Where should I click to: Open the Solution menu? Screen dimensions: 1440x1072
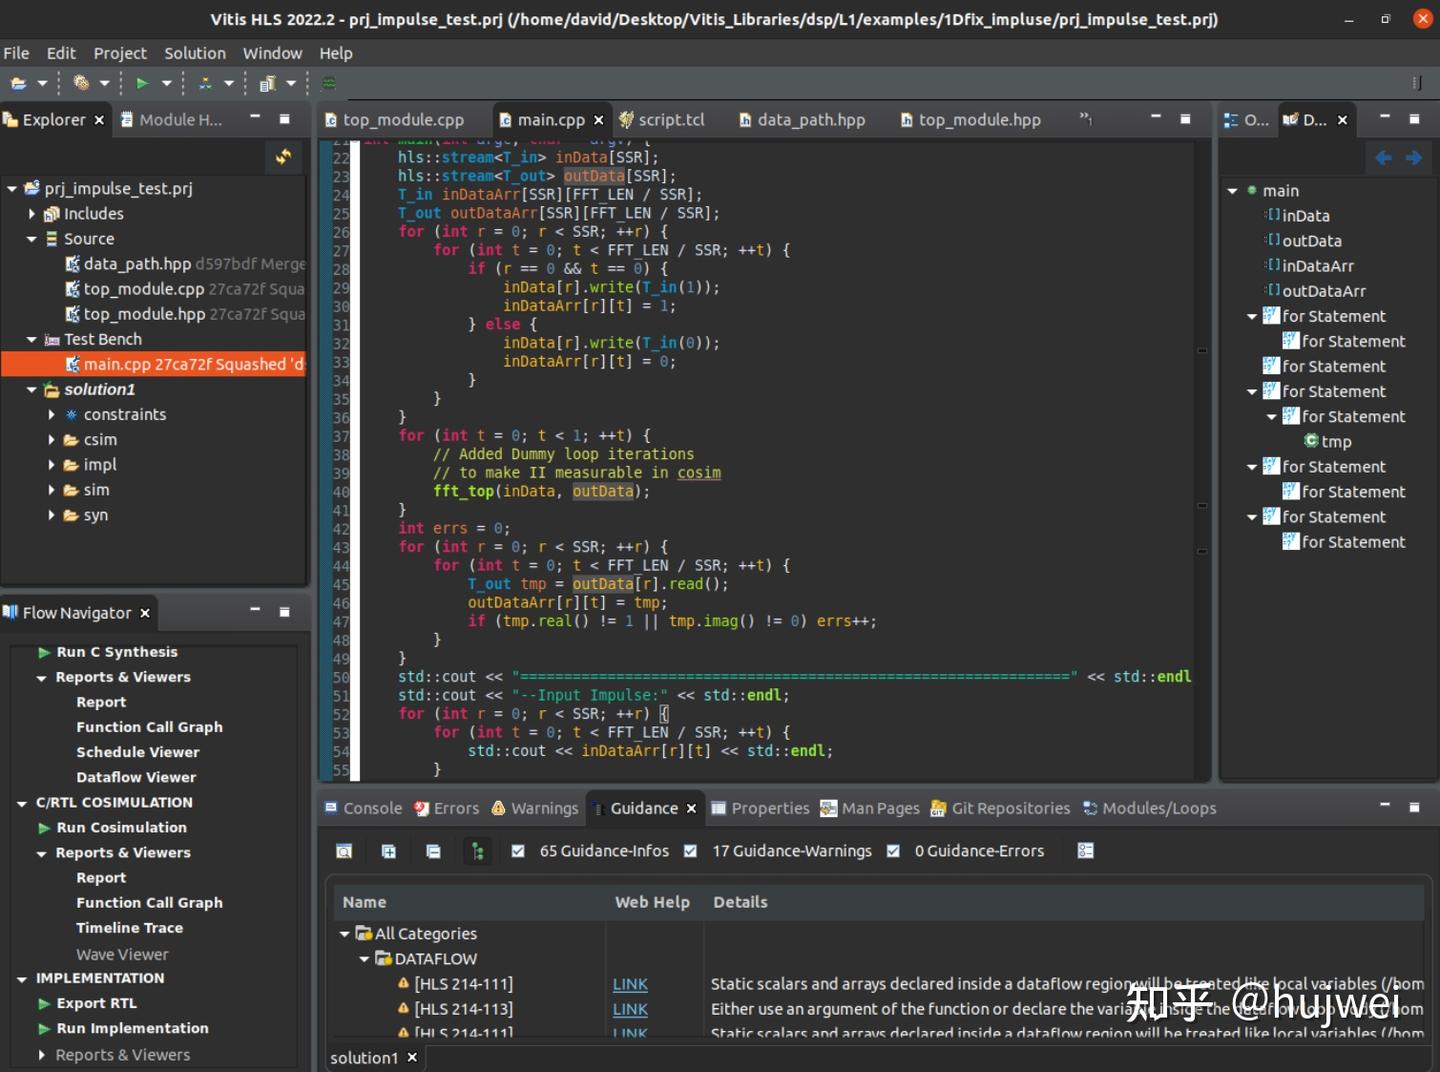tap(194, 53)
